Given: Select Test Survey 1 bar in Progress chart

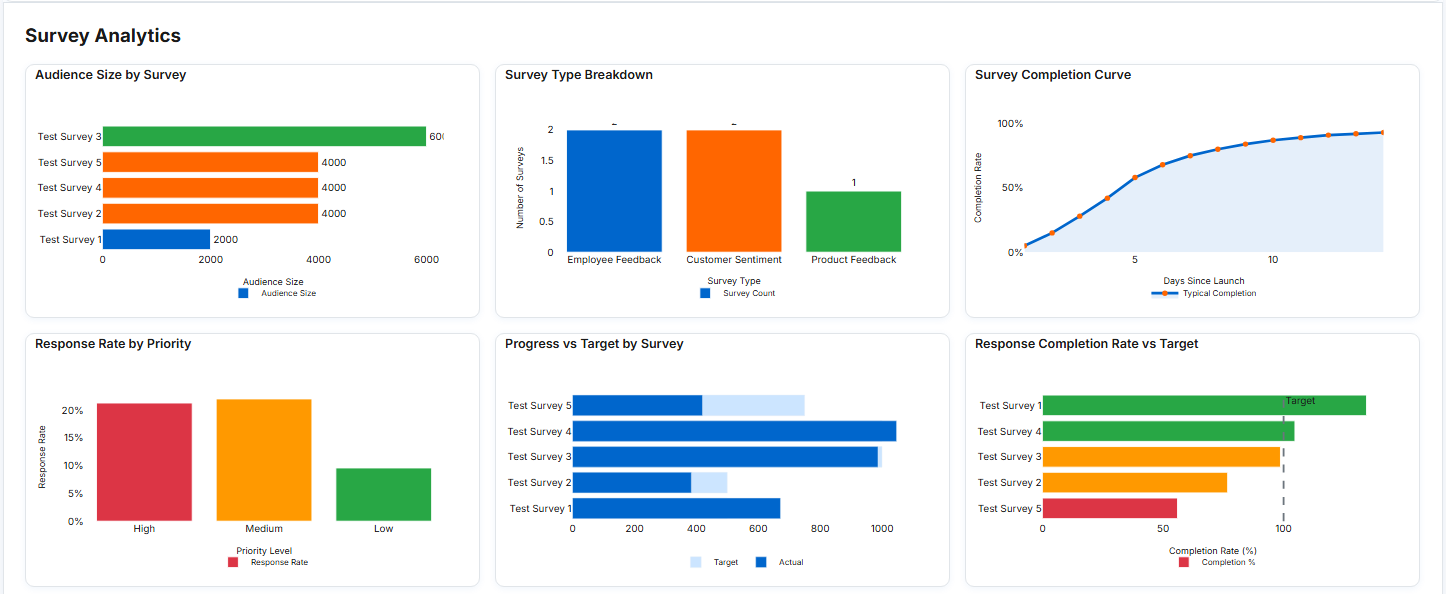Looking at the screenshot, I should 676,508.
